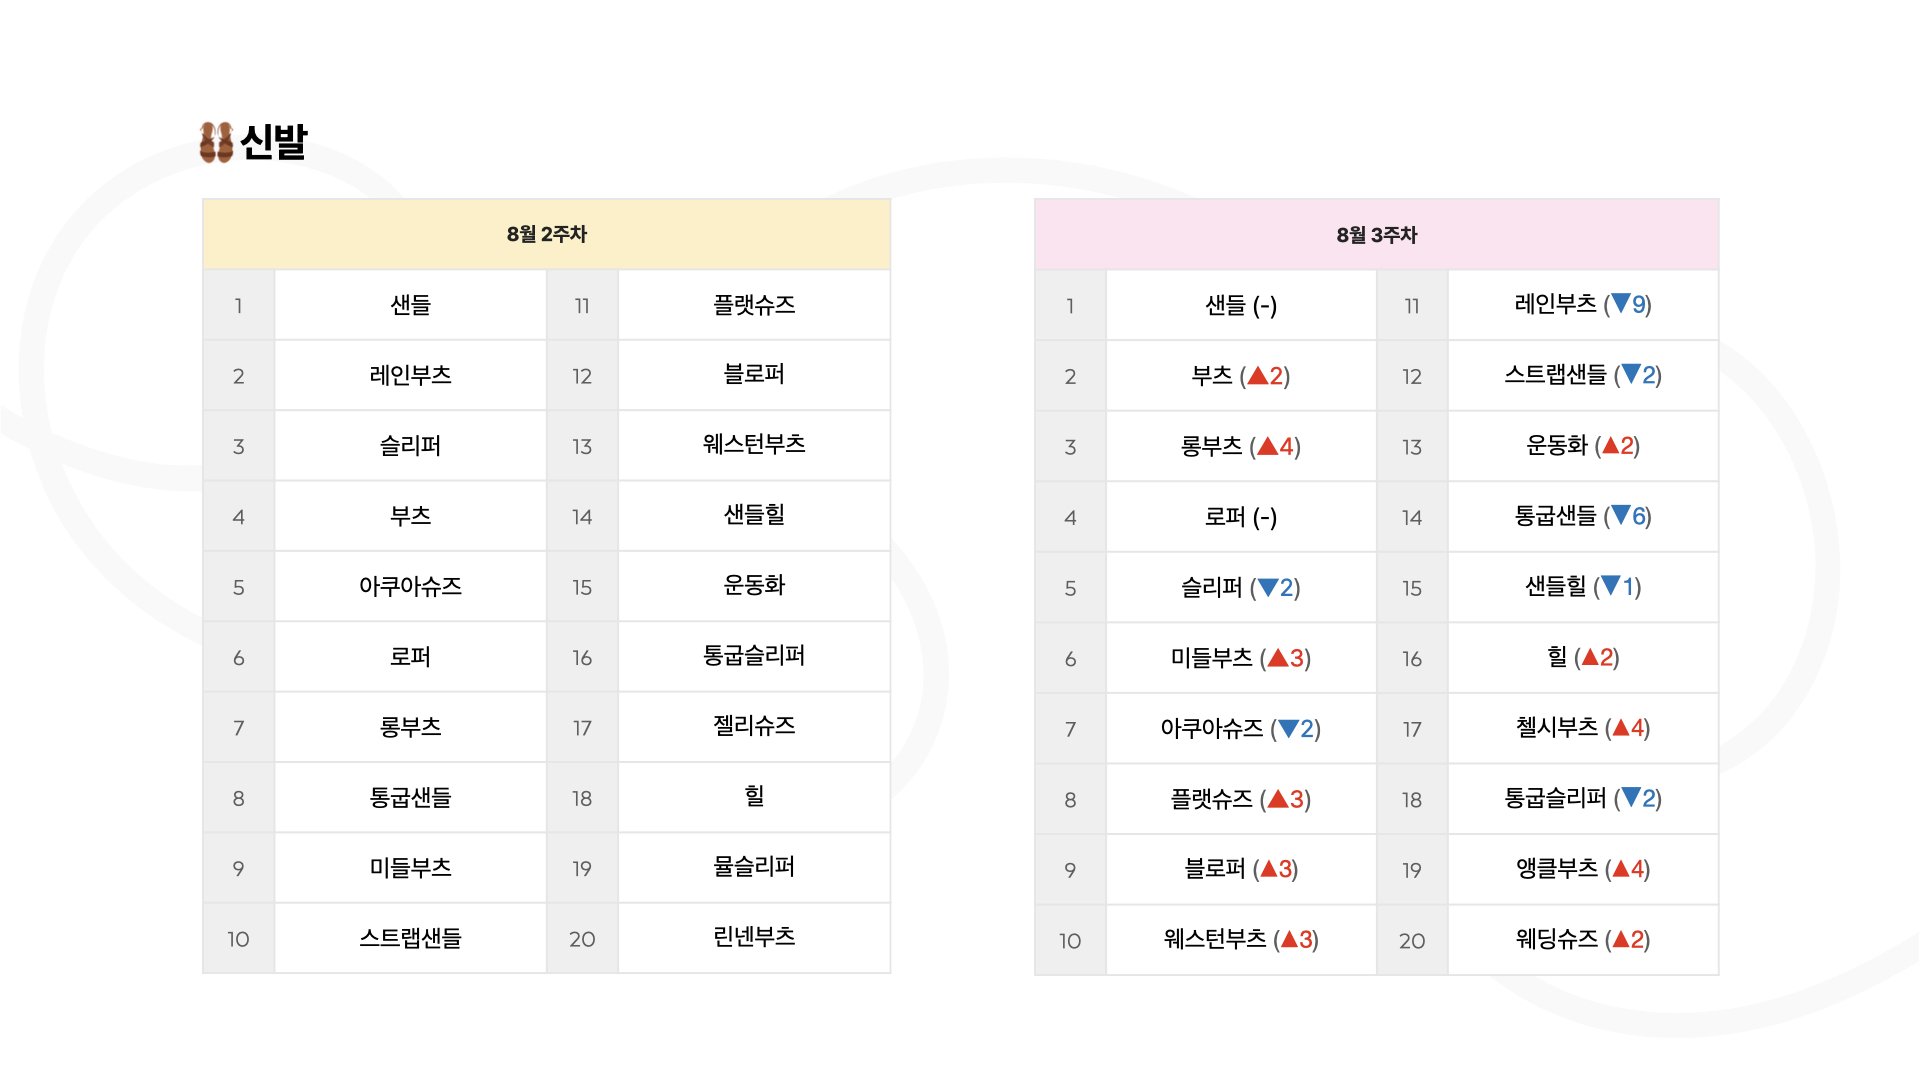Click the blue down triangle beside 통굽샌들
This screenshot has height=1080, width=1920.
[x=1620, y=516]
